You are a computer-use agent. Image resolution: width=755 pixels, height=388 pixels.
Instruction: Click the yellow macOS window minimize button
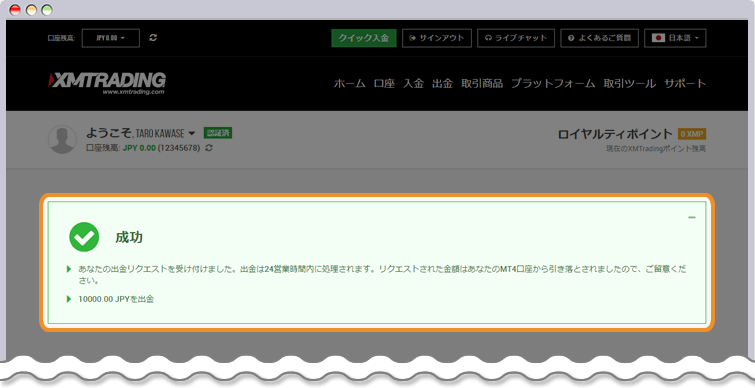coord(31,10)
